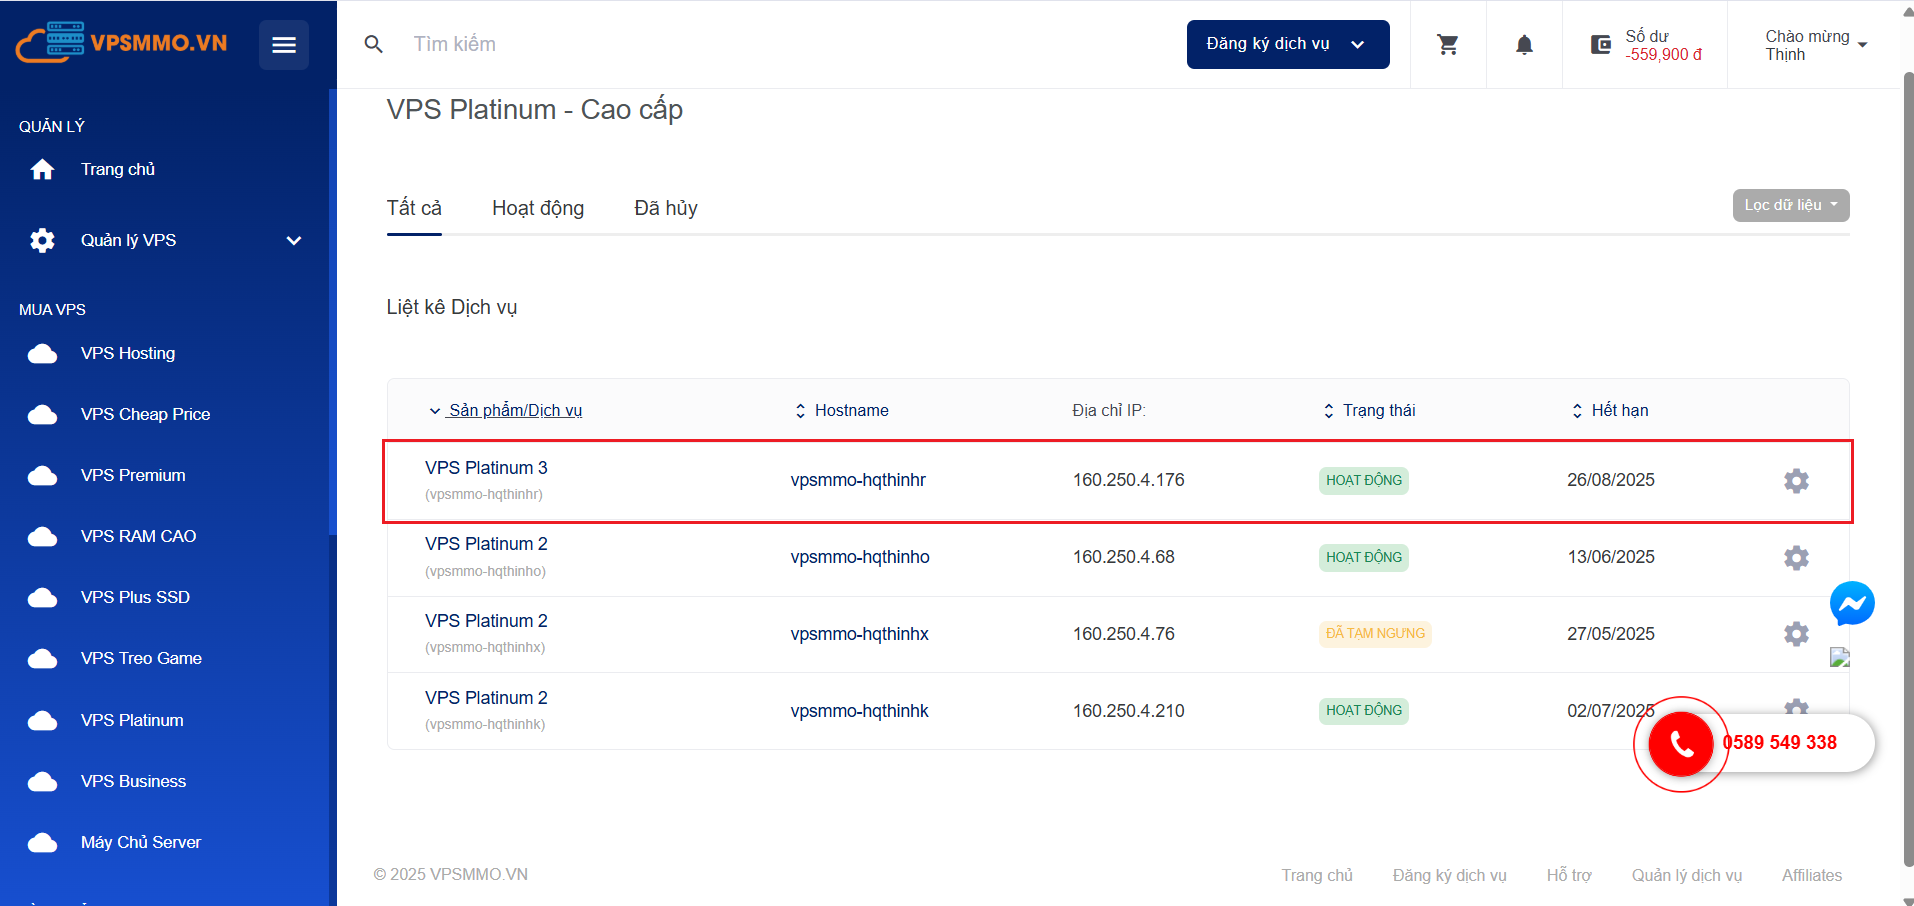The height and width of the screenshot is (906, 1914).
Task: Open VPS Platinum 2 vpsmmo-hqthinhk link
Action: (486, 698)
